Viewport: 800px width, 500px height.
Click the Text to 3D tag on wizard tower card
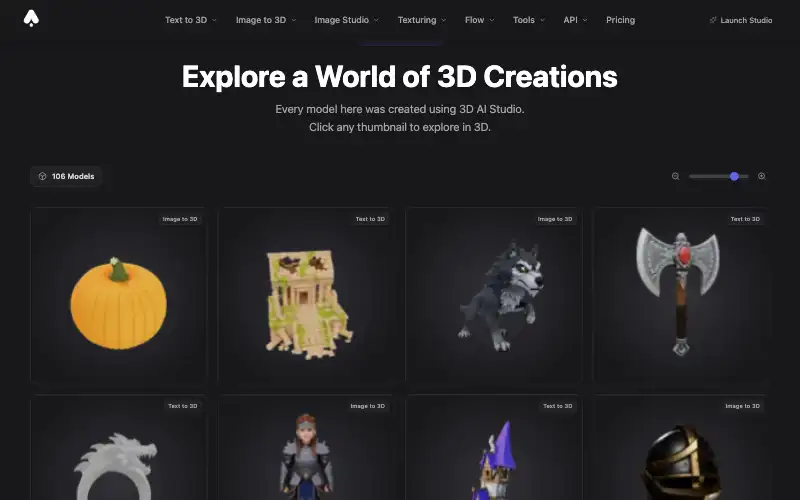click(558, 406)
